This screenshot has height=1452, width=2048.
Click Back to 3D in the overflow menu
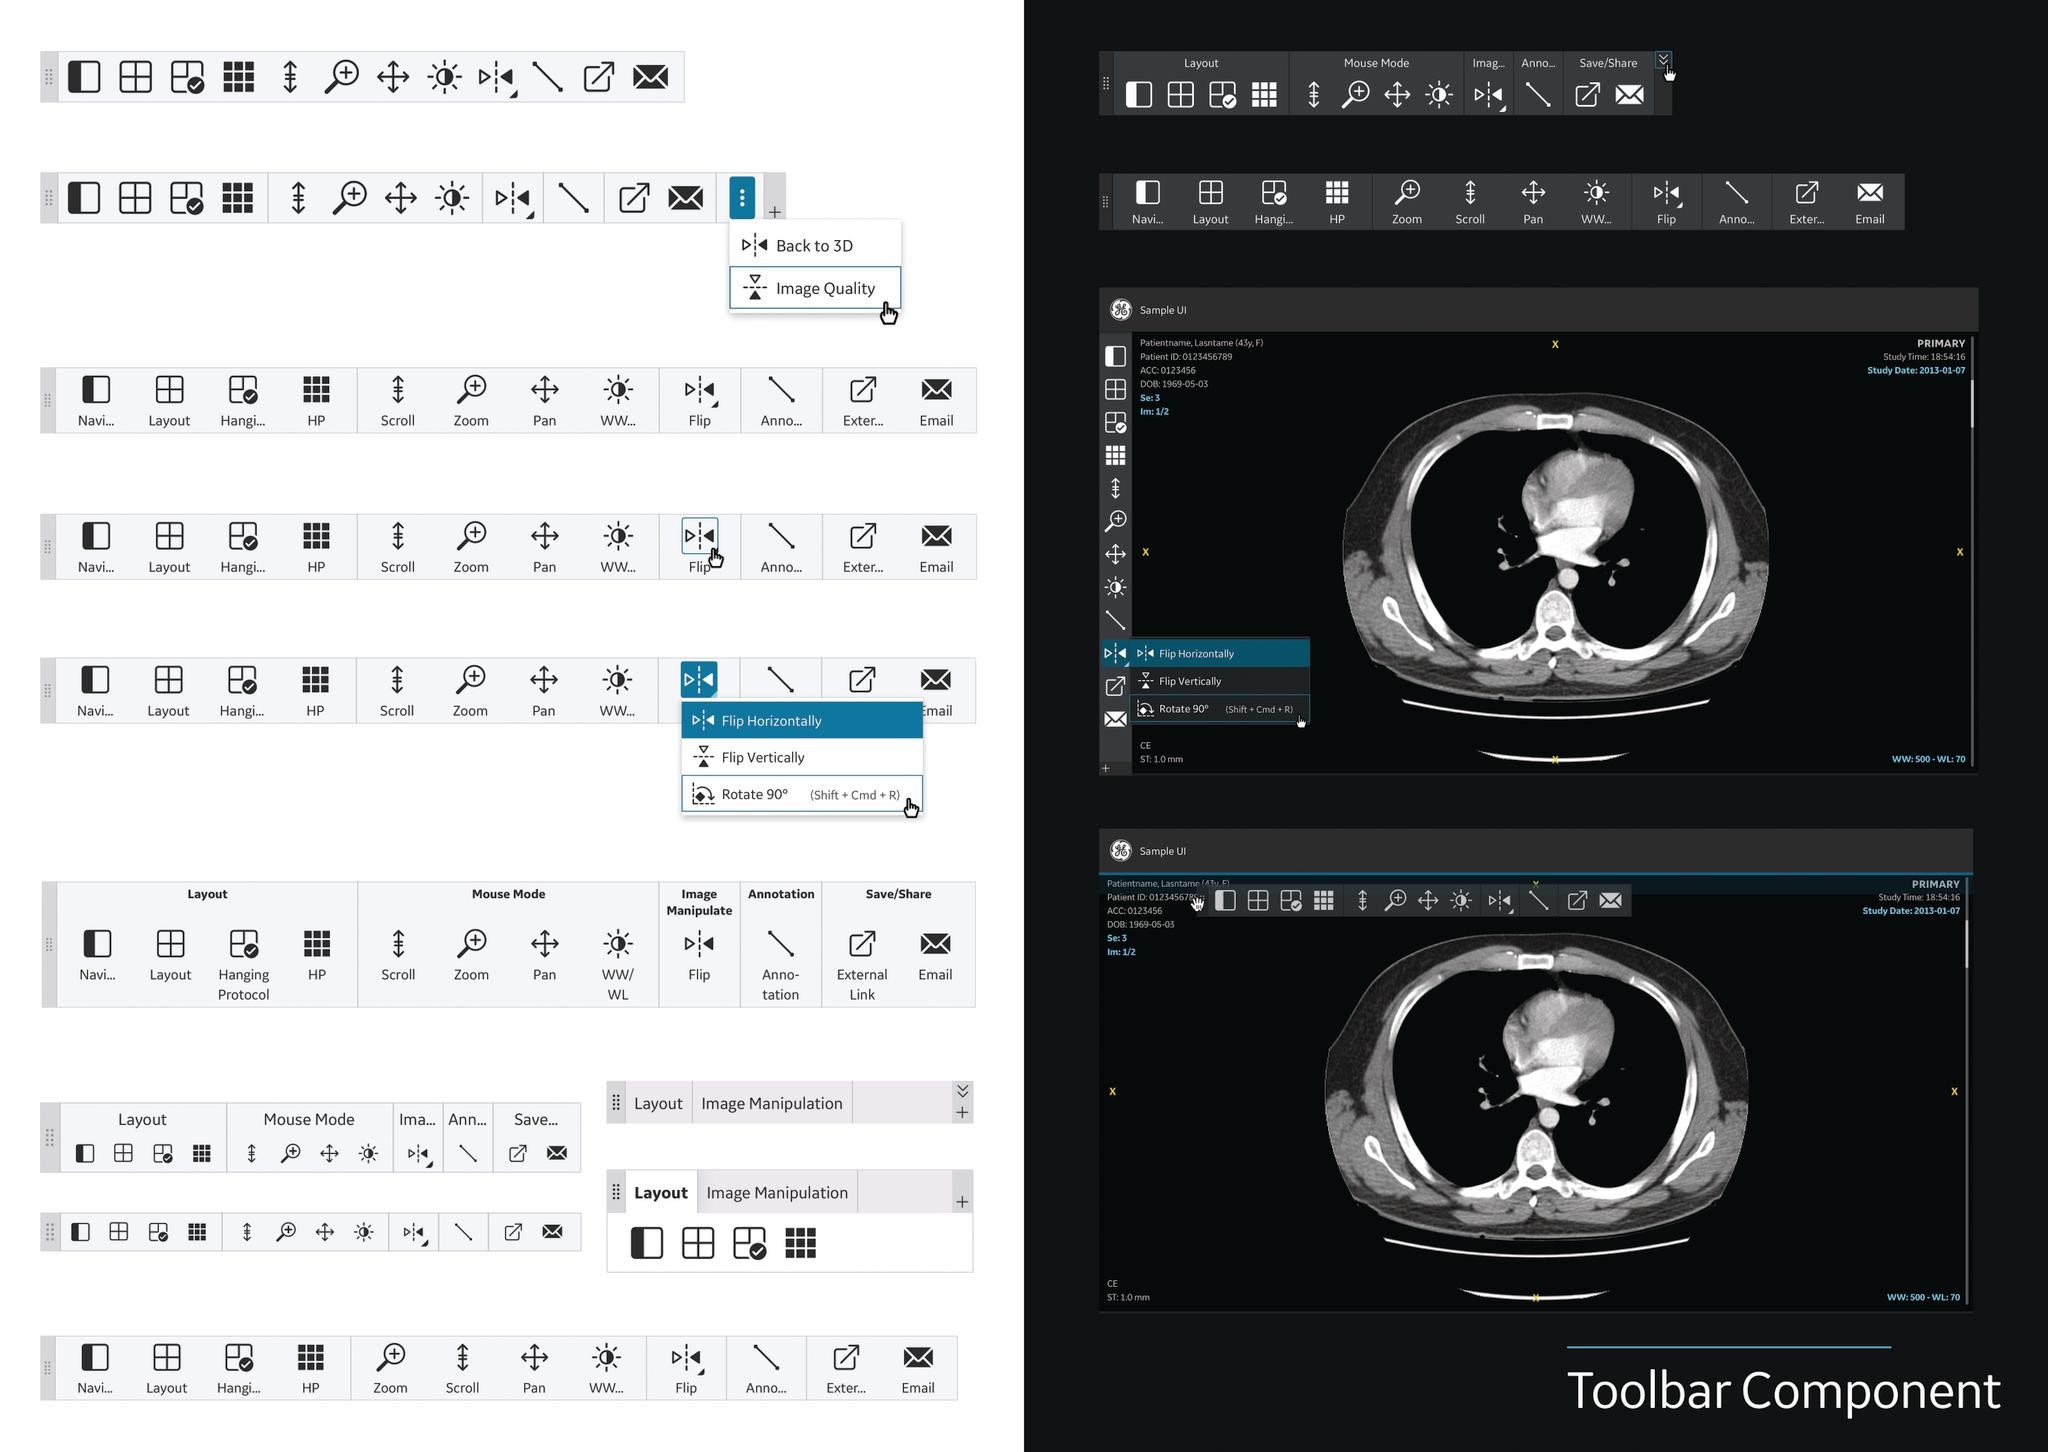(815, 244)
